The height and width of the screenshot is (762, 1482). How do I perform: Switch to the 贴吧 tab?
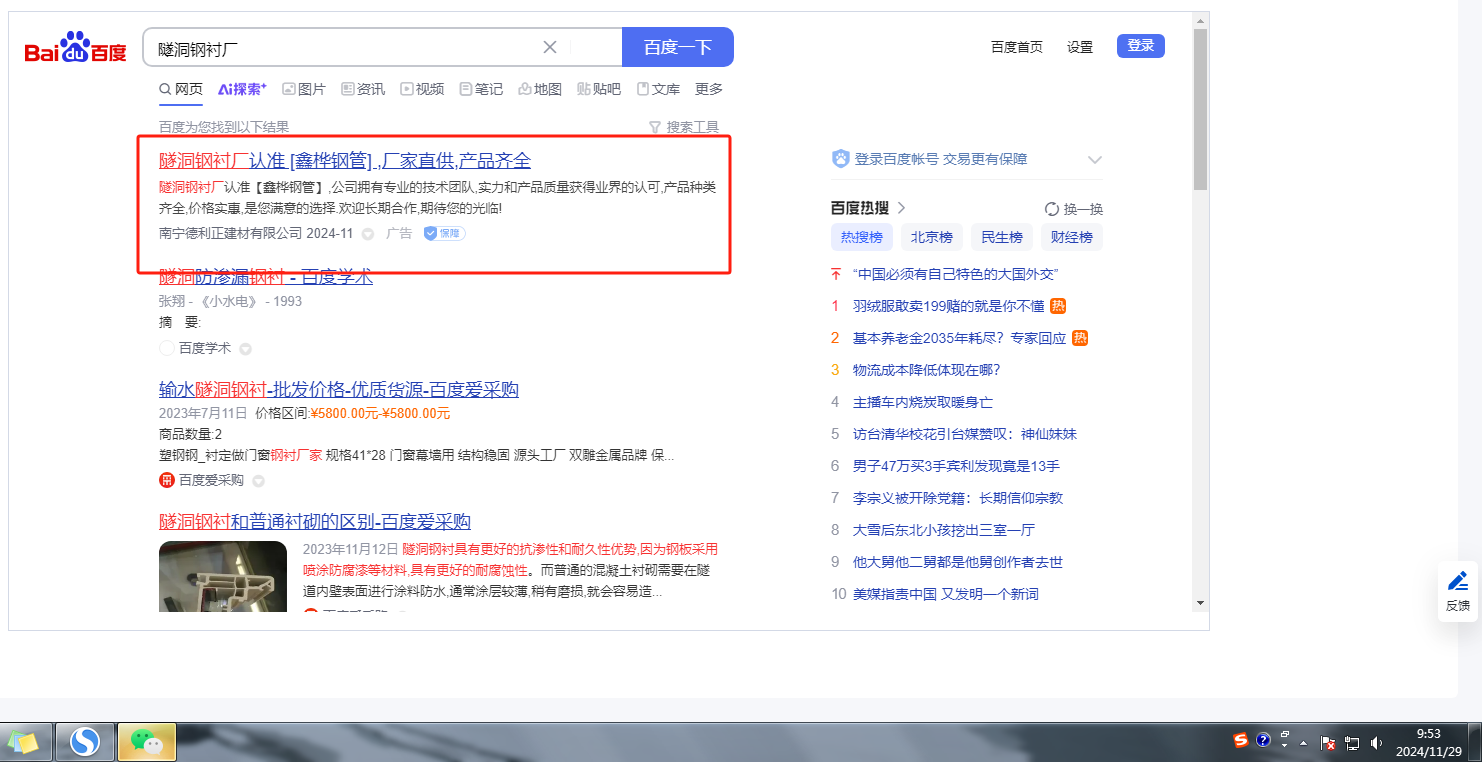(x=599, y=89)
